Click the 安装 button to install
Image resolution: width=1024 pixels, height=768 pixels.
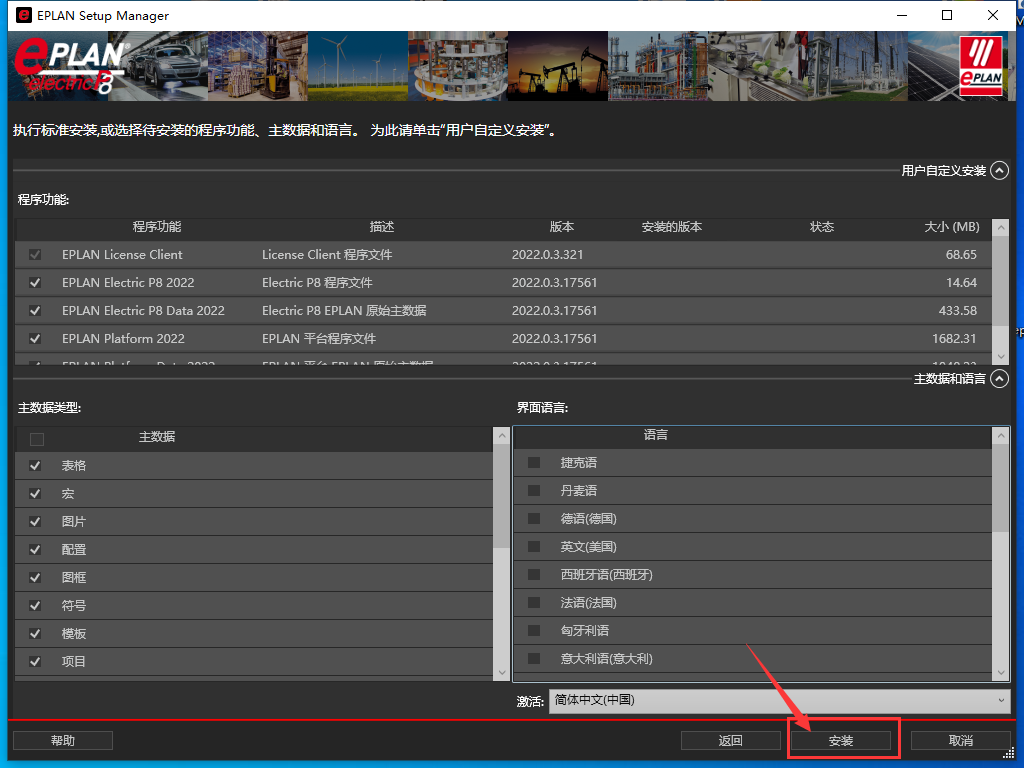[842, 740]
